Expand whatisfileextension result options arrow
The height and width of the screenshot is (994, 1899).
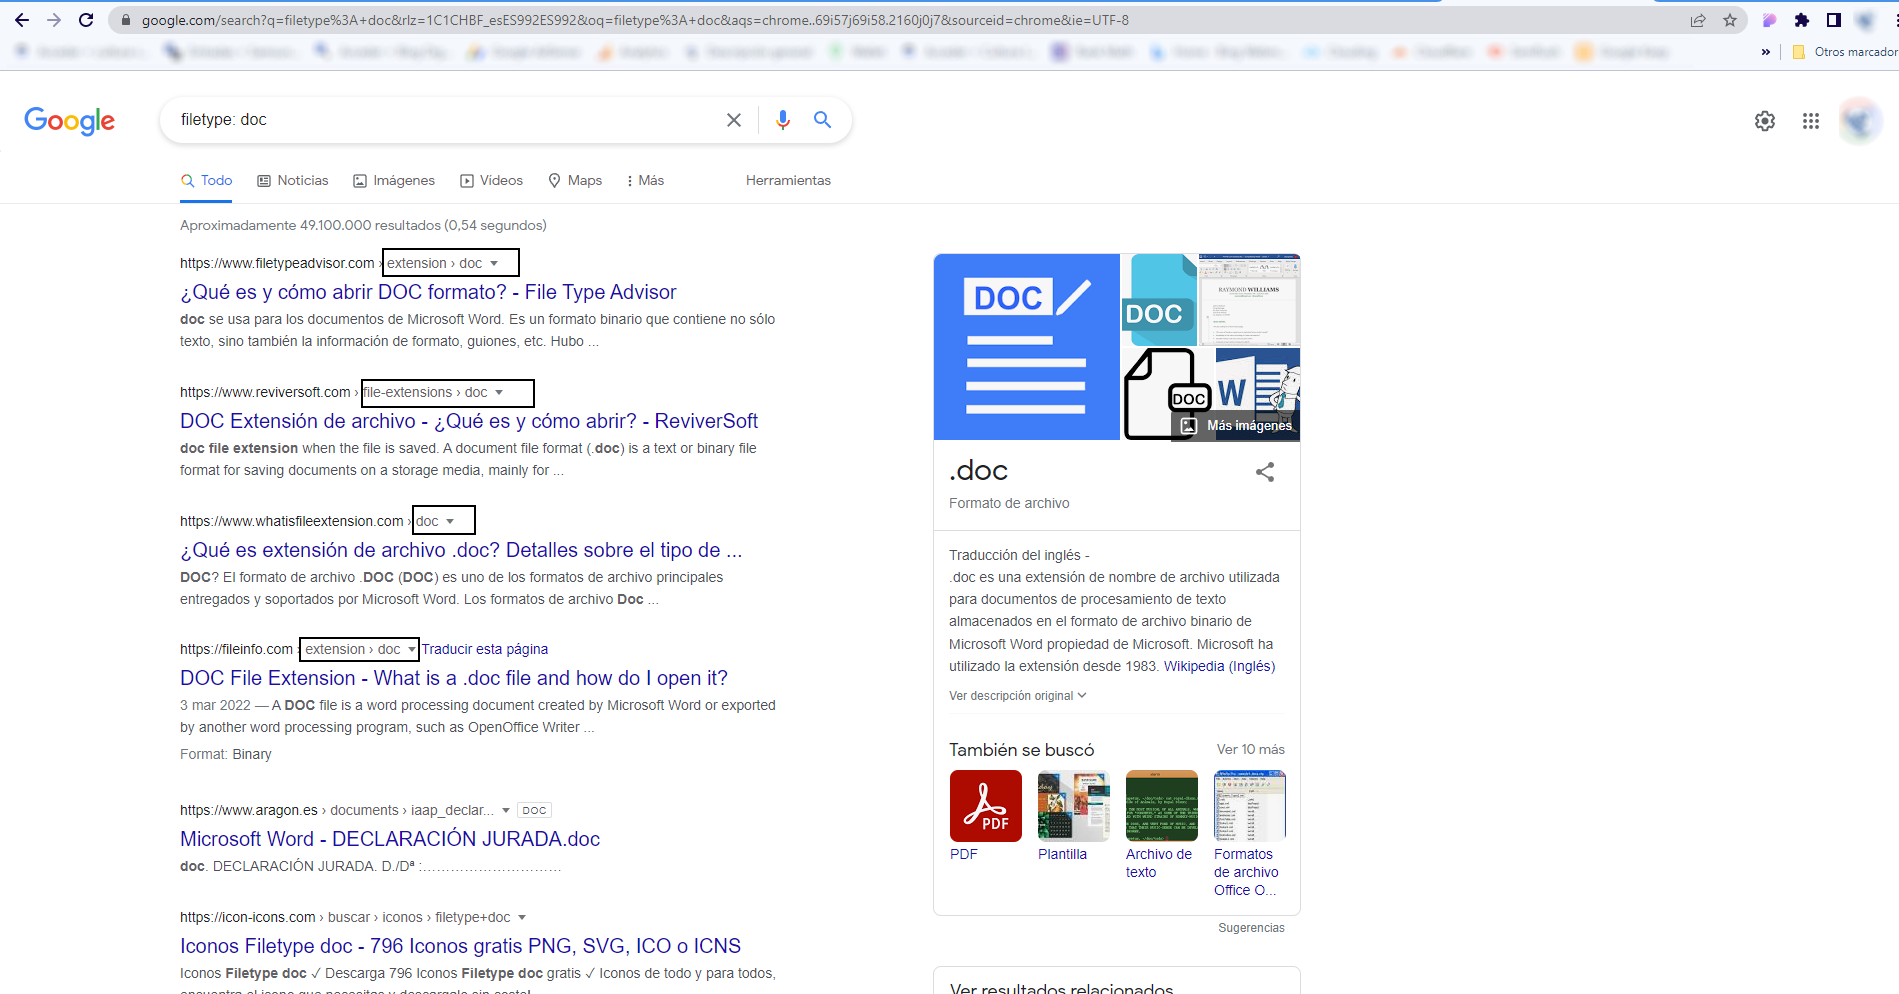pyautogui.click(x=450, y=522)
